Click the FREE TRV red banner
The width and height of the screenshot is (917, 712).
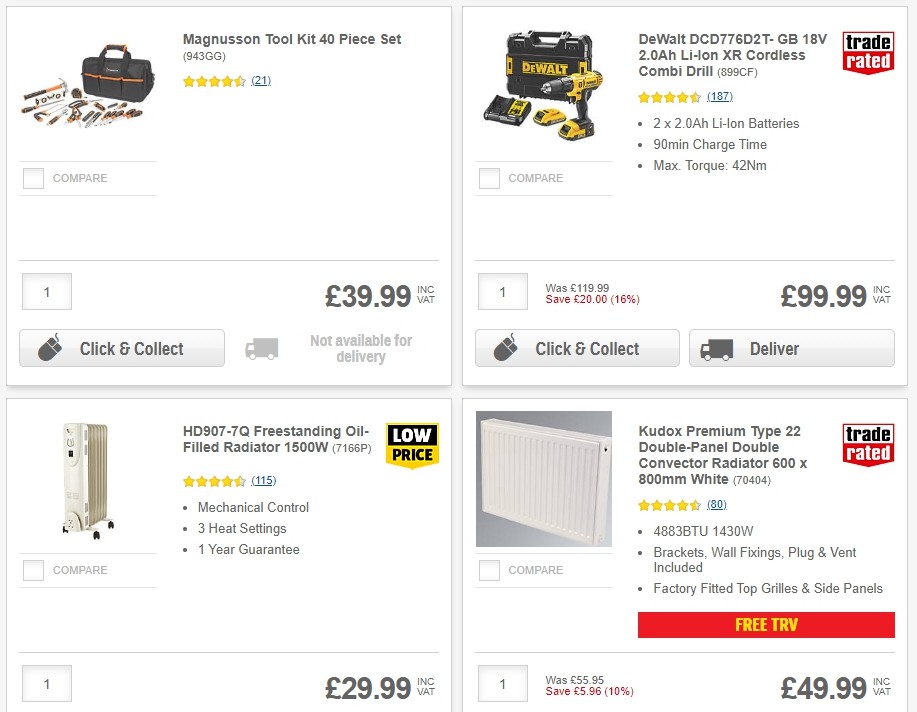766,624
